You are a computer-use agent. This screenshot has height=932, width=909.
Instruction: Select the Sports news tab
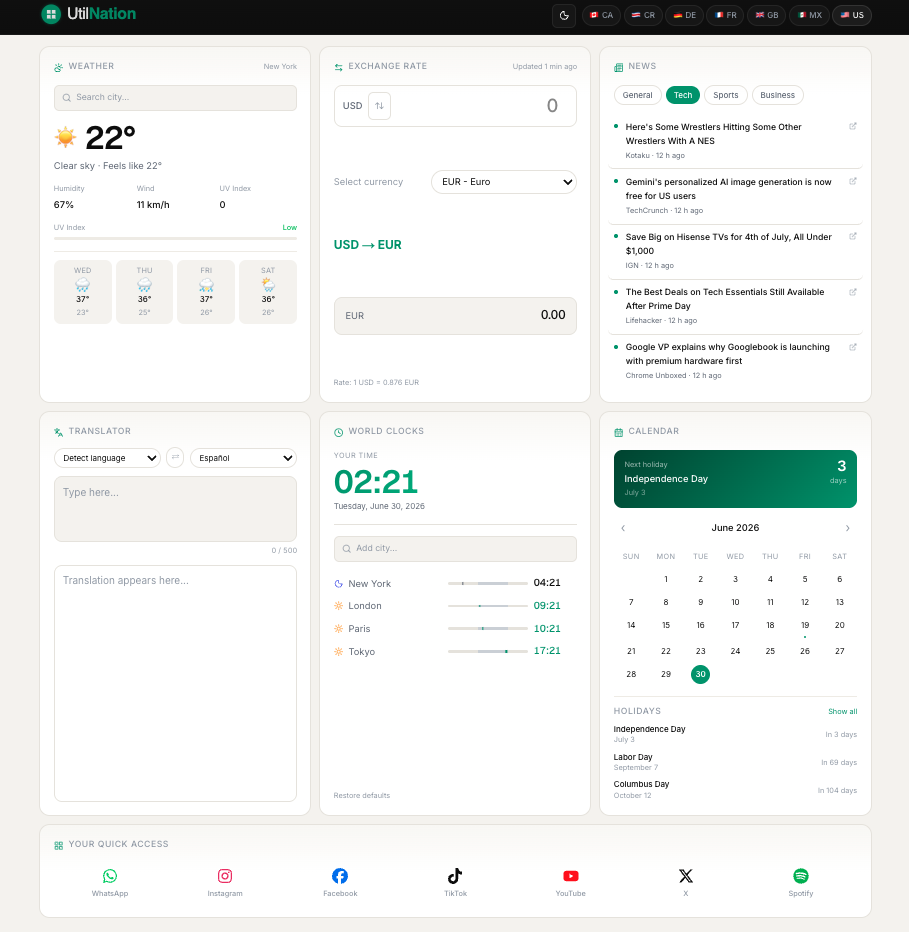(x=725, y=95)
